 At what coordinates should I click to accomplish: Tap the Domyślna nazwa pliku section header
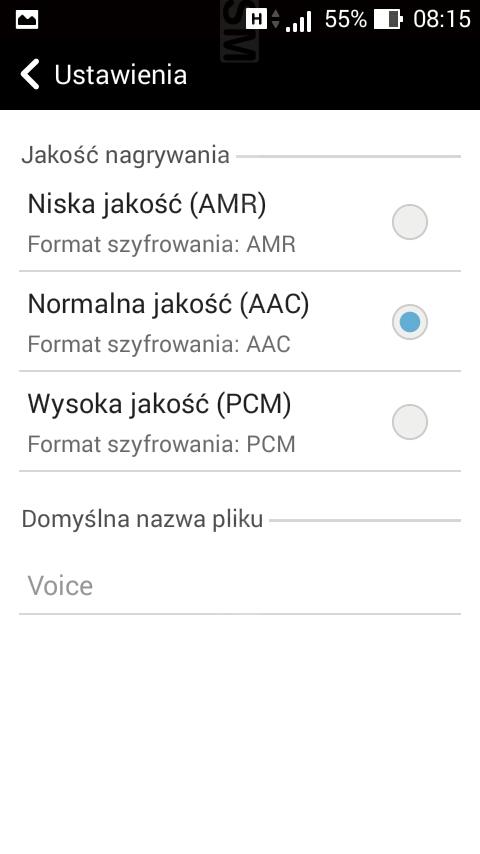[142, 519]
